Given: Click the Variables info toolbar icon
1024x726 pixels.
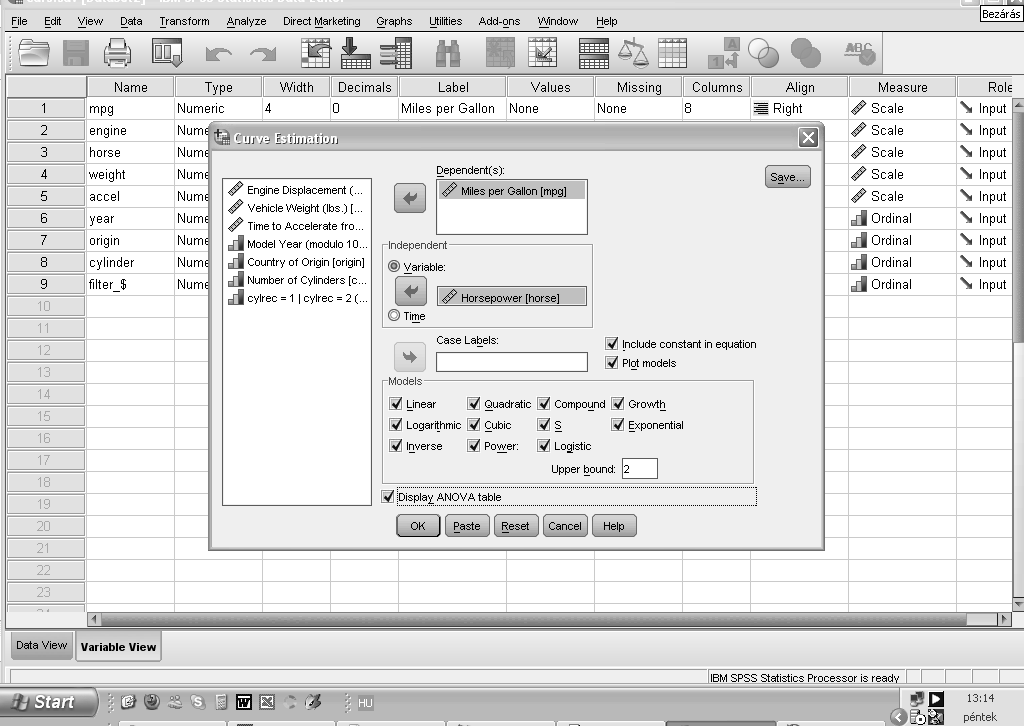Looking at the screenshot, I should pos(396,53).
